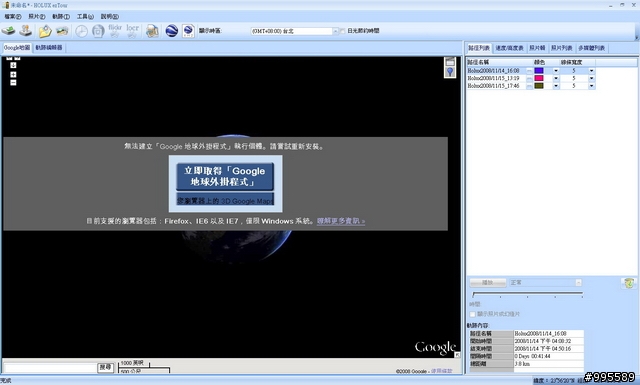640x385 pixels.
Task: Toggle the 顯示照片或幻燈片 checkbox
Action: pyautogui.click(x=473, y=314)
